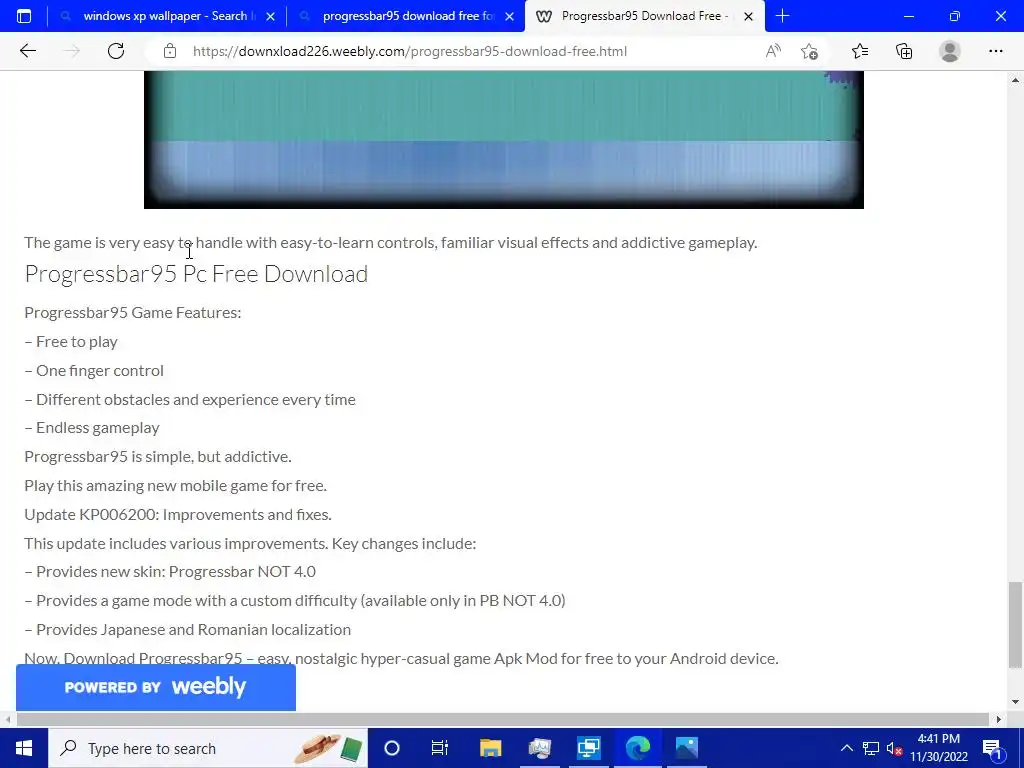The width and height of the screenshot is (1024, 768).
Task: Click the scroll down arrow
Action: pos(1015,702)
